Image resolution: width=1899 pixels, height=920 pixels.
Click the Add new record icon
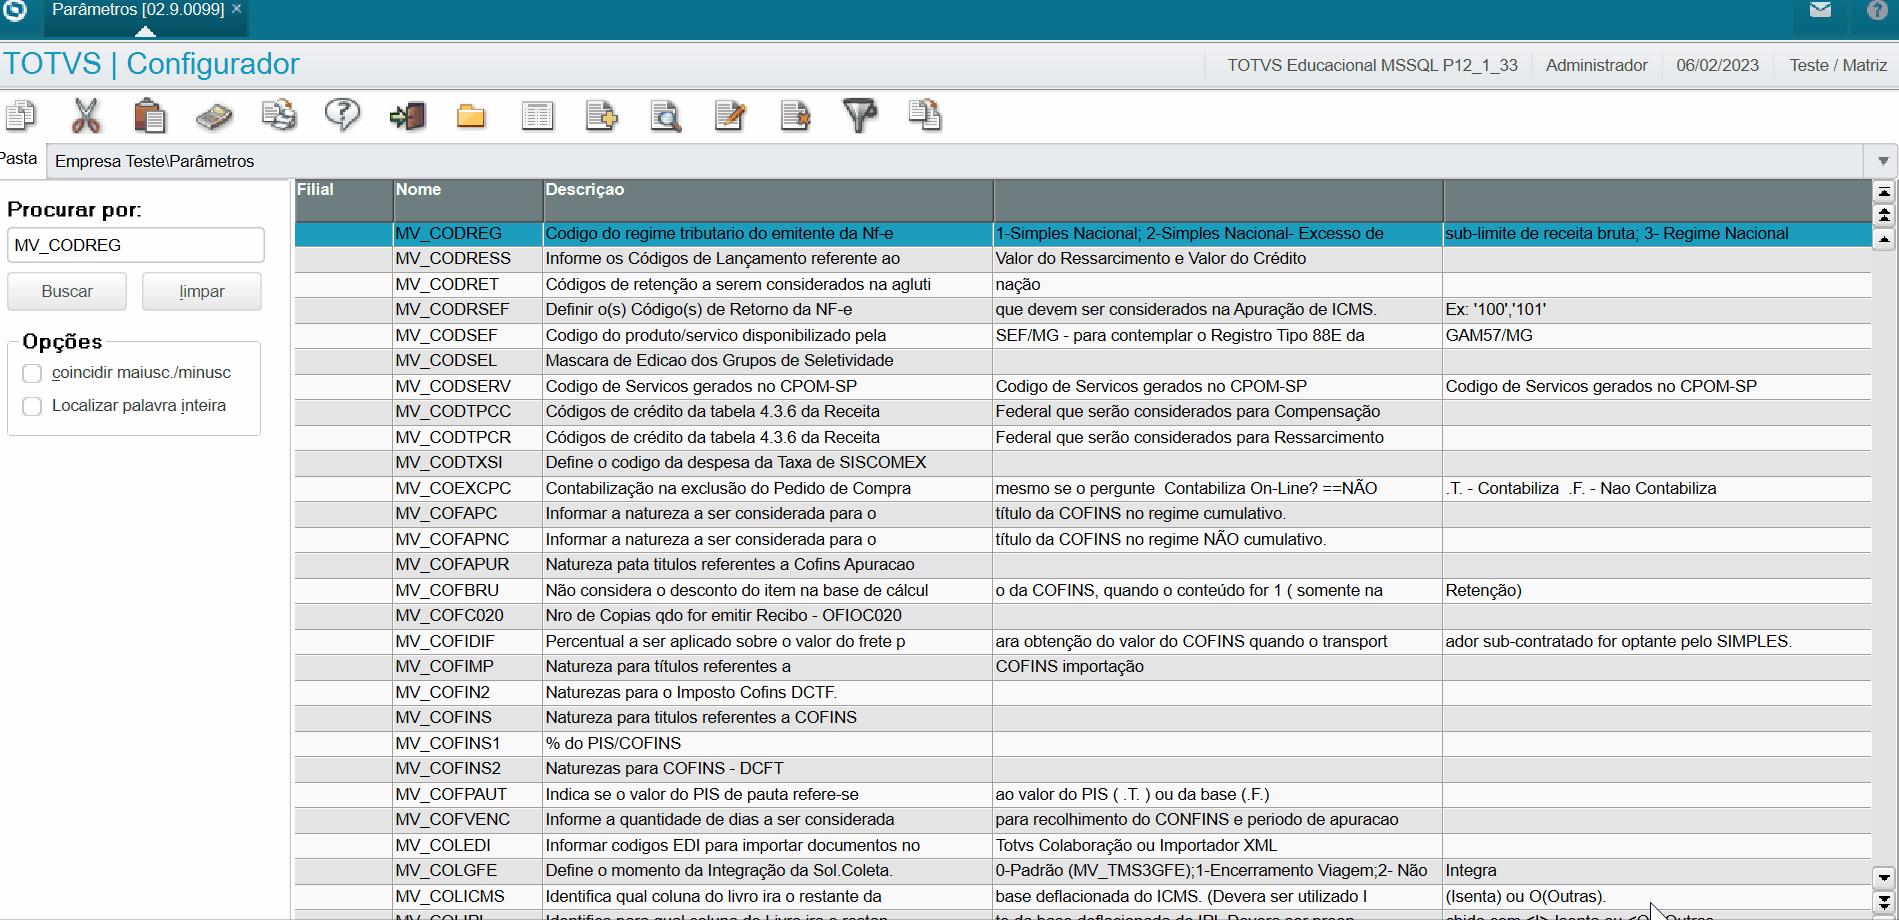601,116
